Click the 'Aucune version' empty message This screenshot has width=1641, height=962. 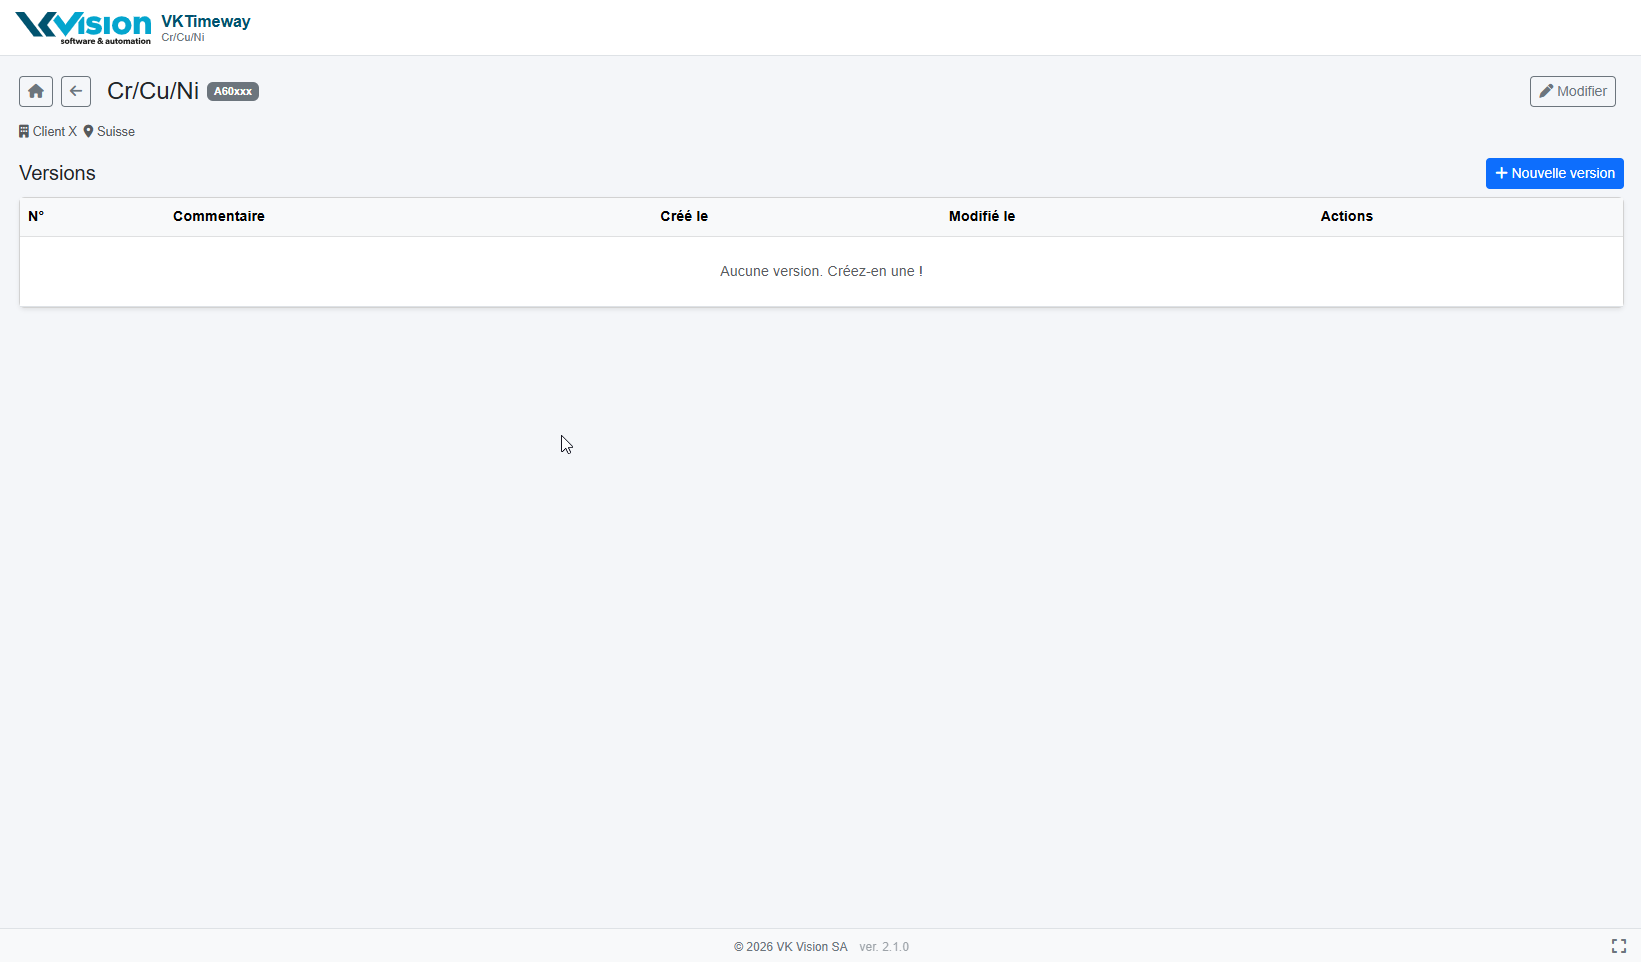[x=821, y=271]
